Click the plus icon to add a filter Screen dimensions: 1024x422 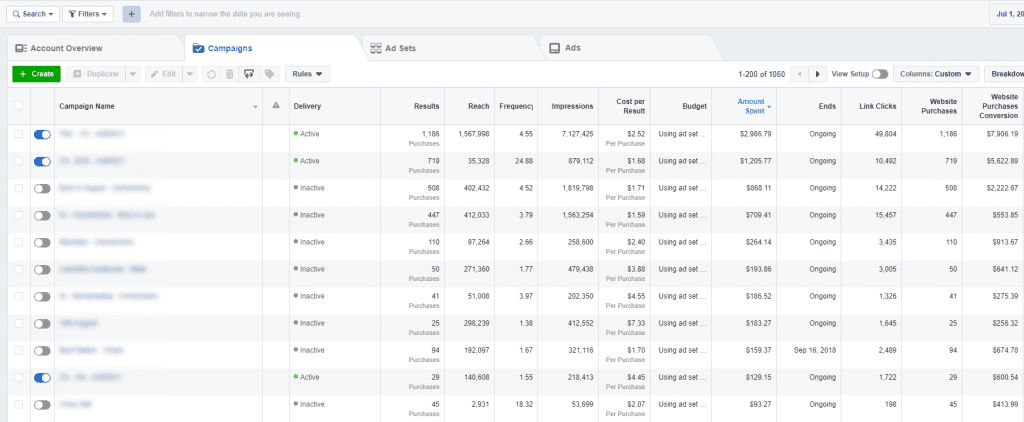click(x=132, y=14)
